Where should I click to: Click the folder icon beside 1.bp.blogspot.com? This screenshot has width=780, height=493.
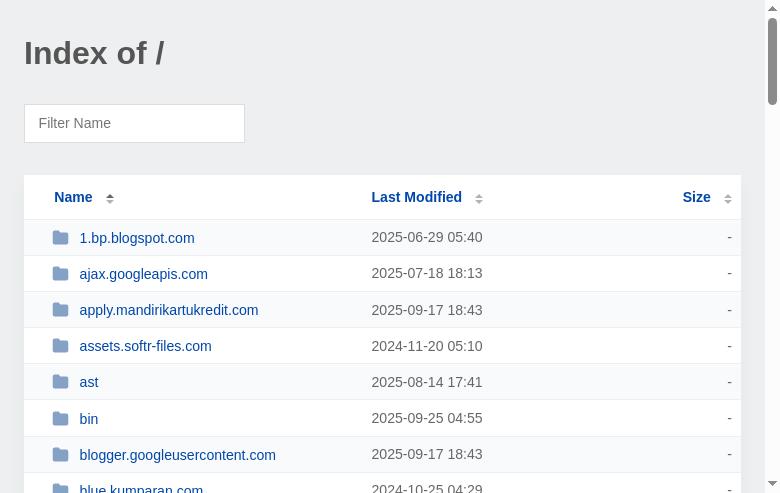click(x=60, y=238)
